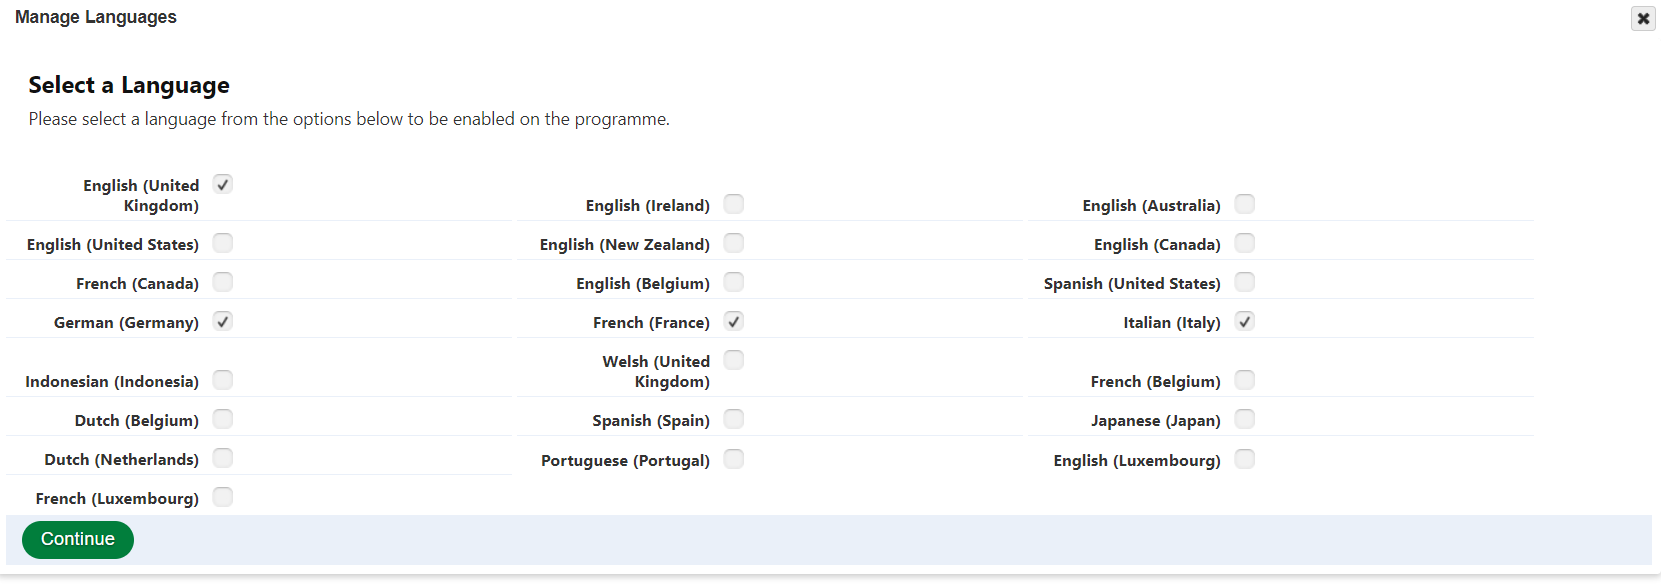The image size is (1664, 587).
Task: Enable Dutch (Netherlands) checkbox
Action: click(x=223, y=458)
